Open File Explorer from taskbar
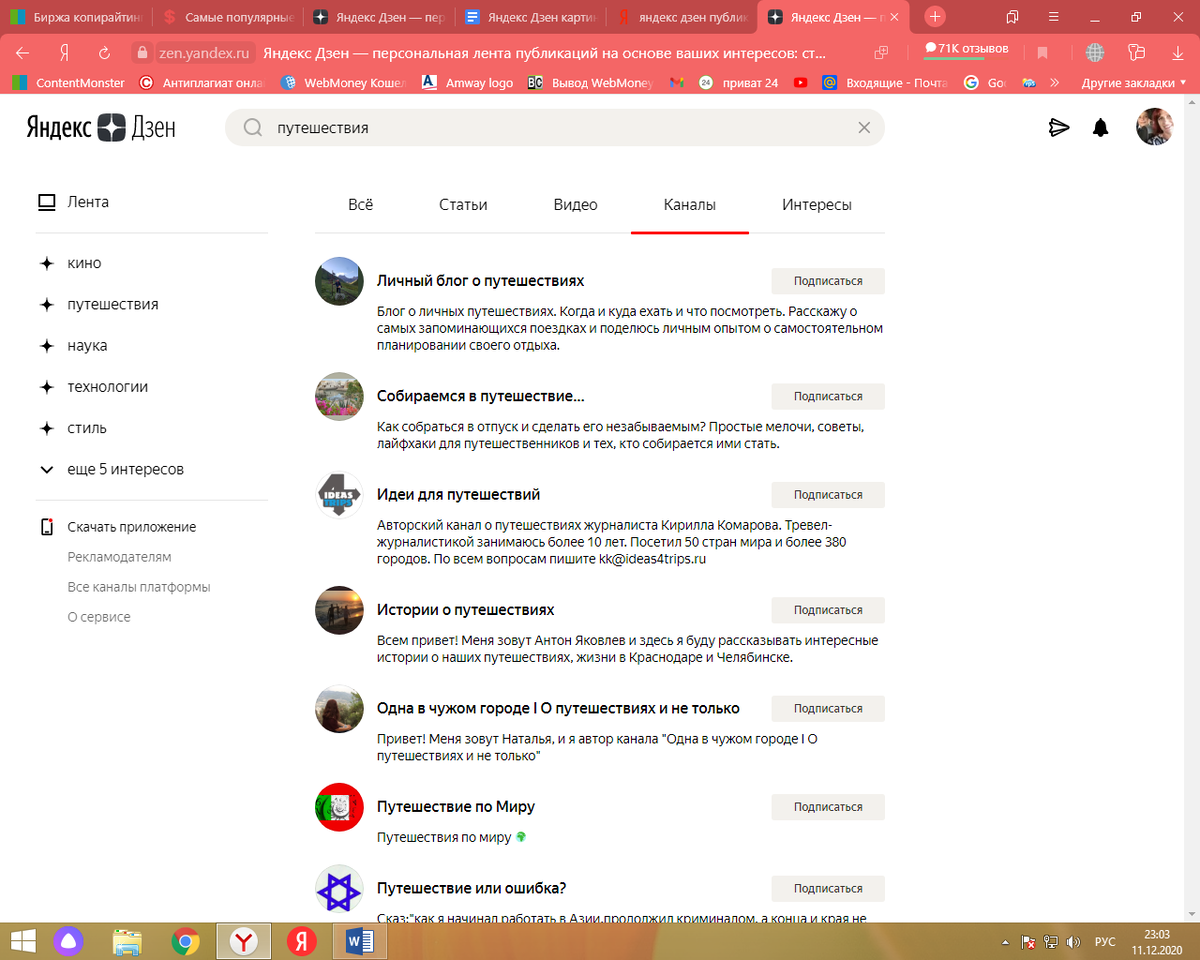1200x960 pixels. click(127, 941)
